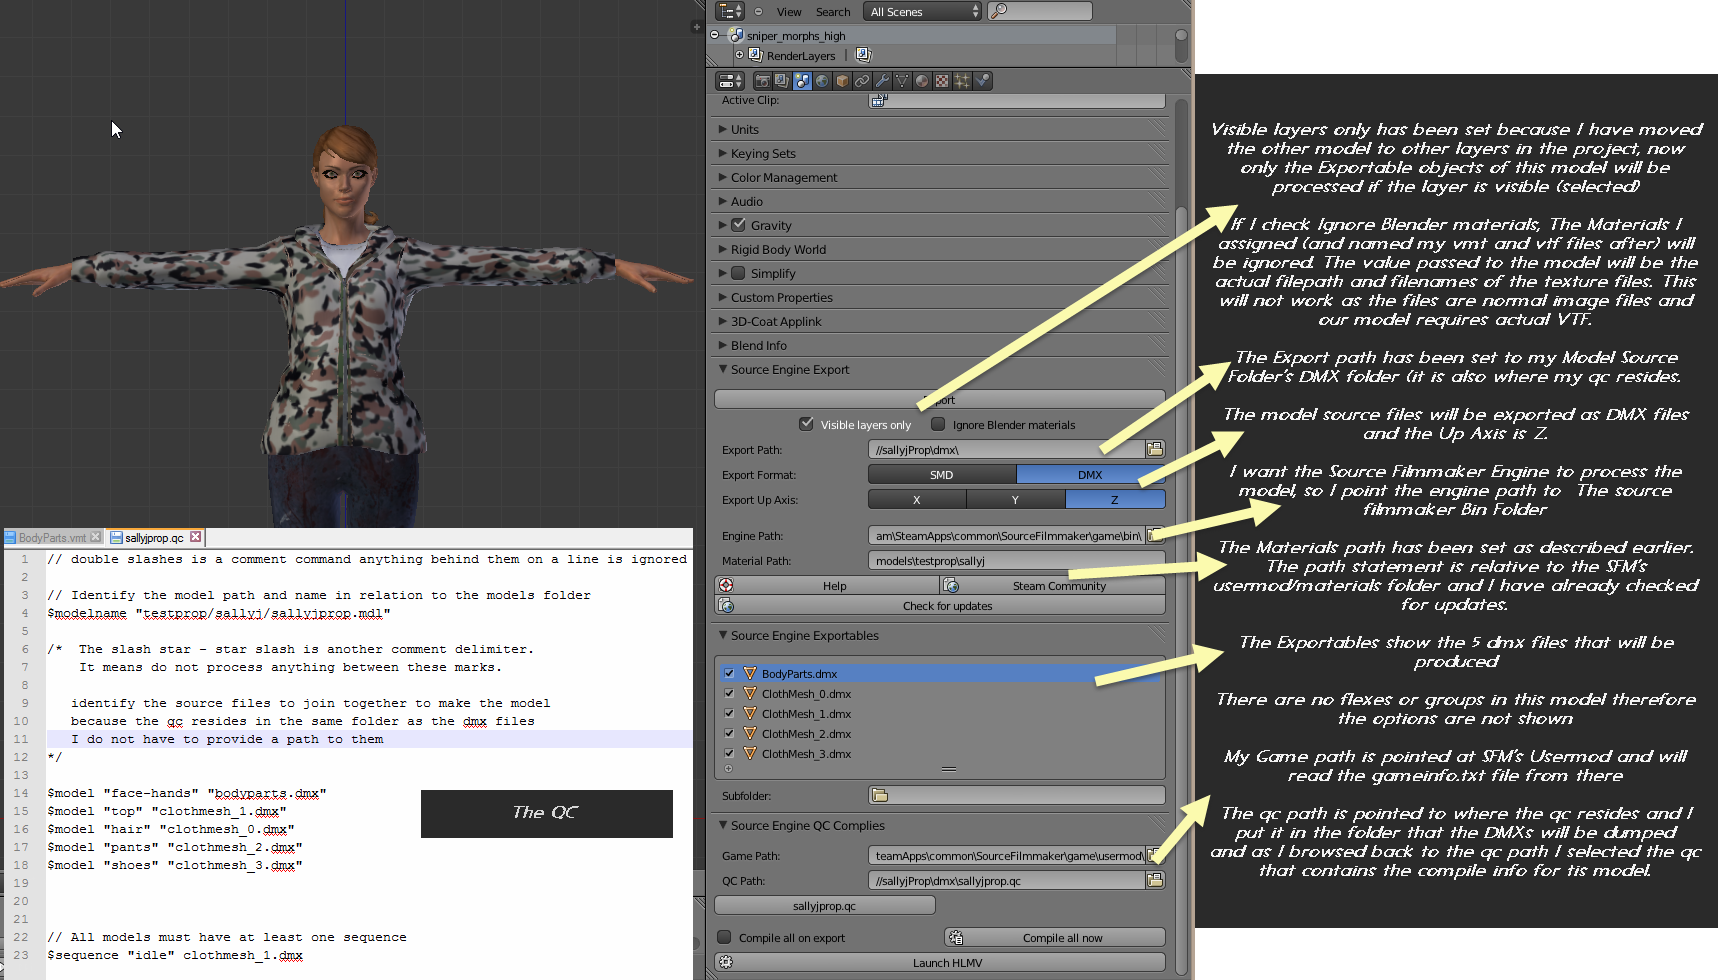The width and height of the screenshot is (1718, 980).
Task: Click the outliner search field
Action: (x=1040, y=11)
